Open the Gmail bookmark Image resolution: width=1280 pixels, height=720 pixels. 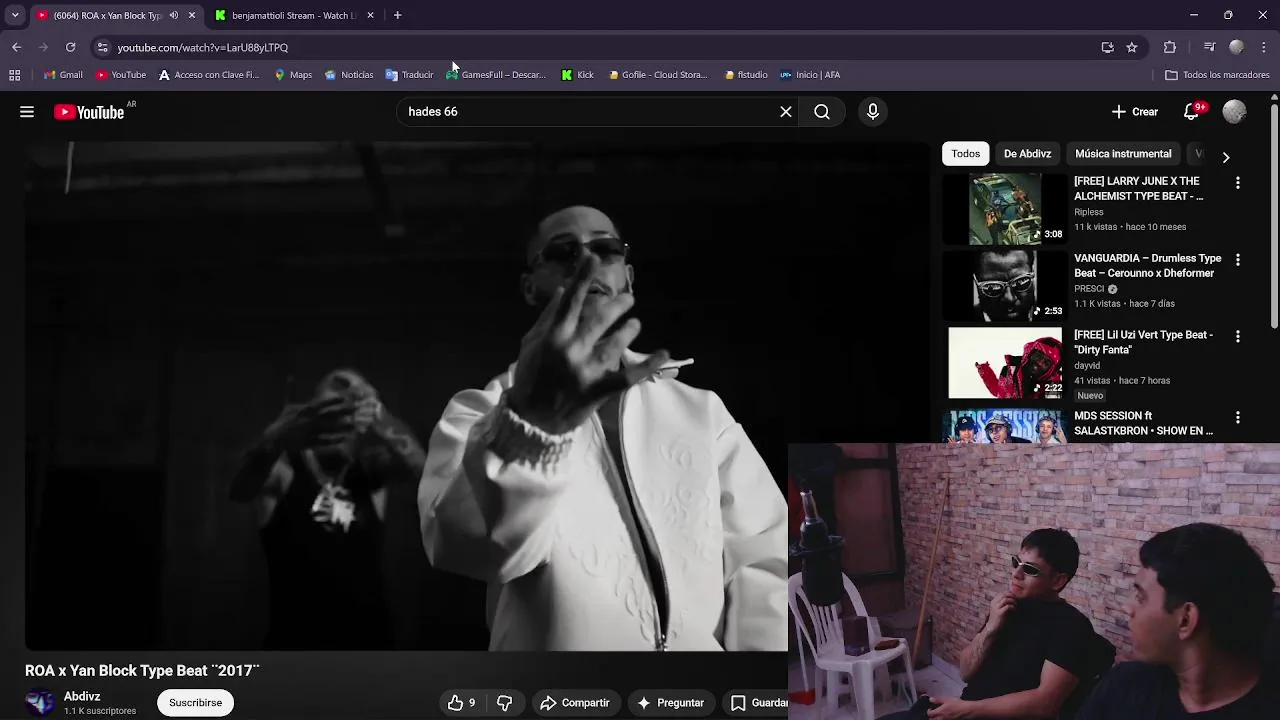coord(63,75)
